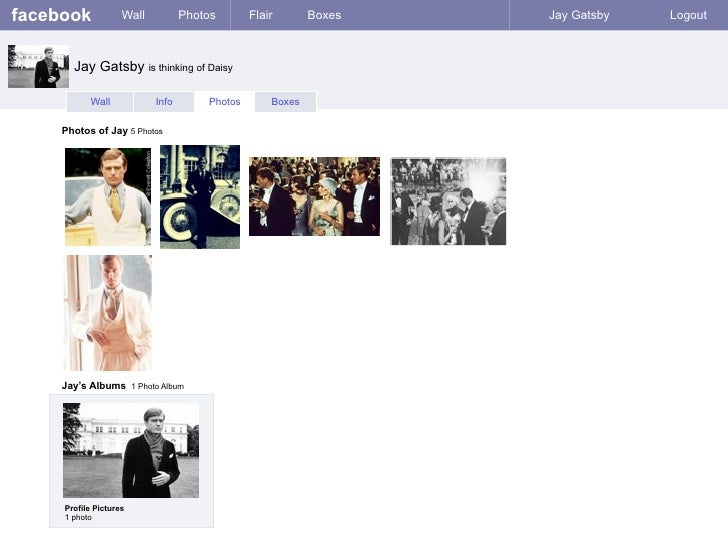Click the 'Photos of Jay' heading
Screen dimensions: 728x546
click(x=95, y=131)
